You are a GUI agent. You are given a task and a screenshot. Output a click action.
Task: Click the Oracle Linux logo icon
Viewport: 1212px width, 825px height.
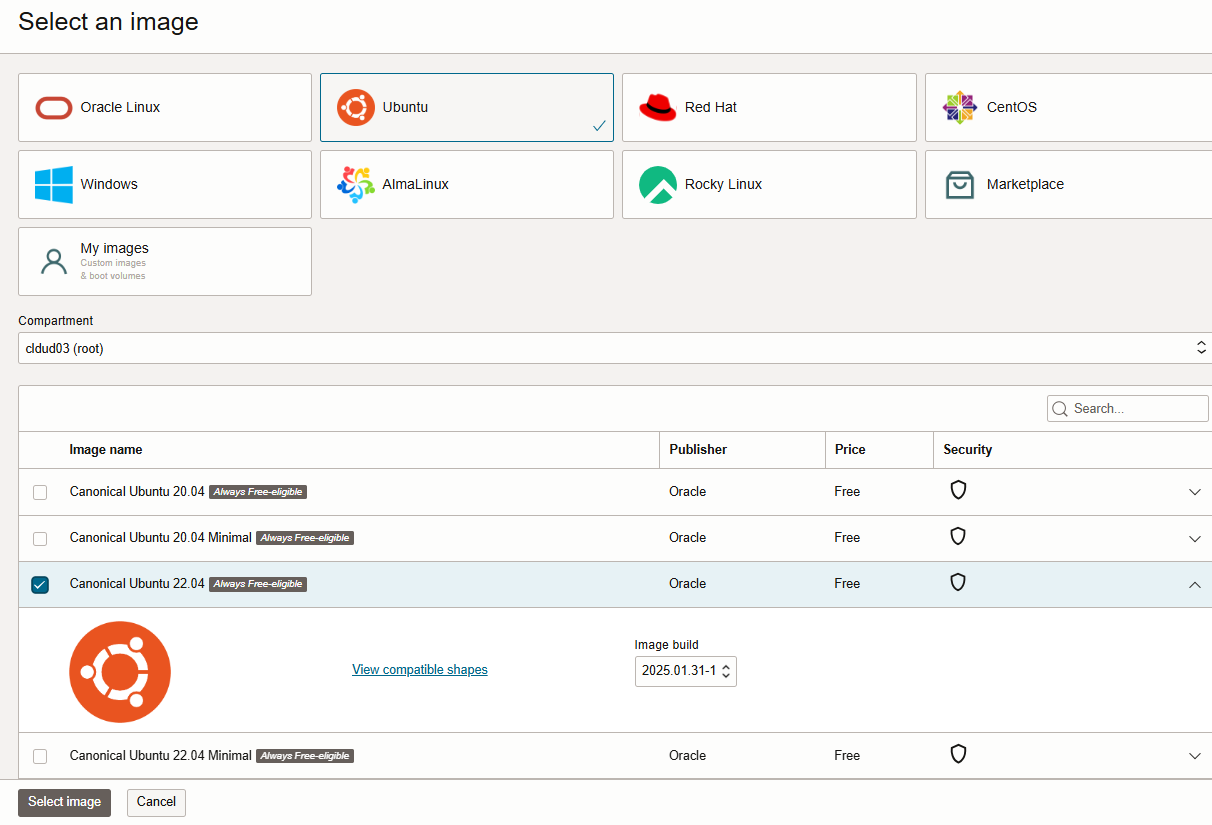point(53,108)
